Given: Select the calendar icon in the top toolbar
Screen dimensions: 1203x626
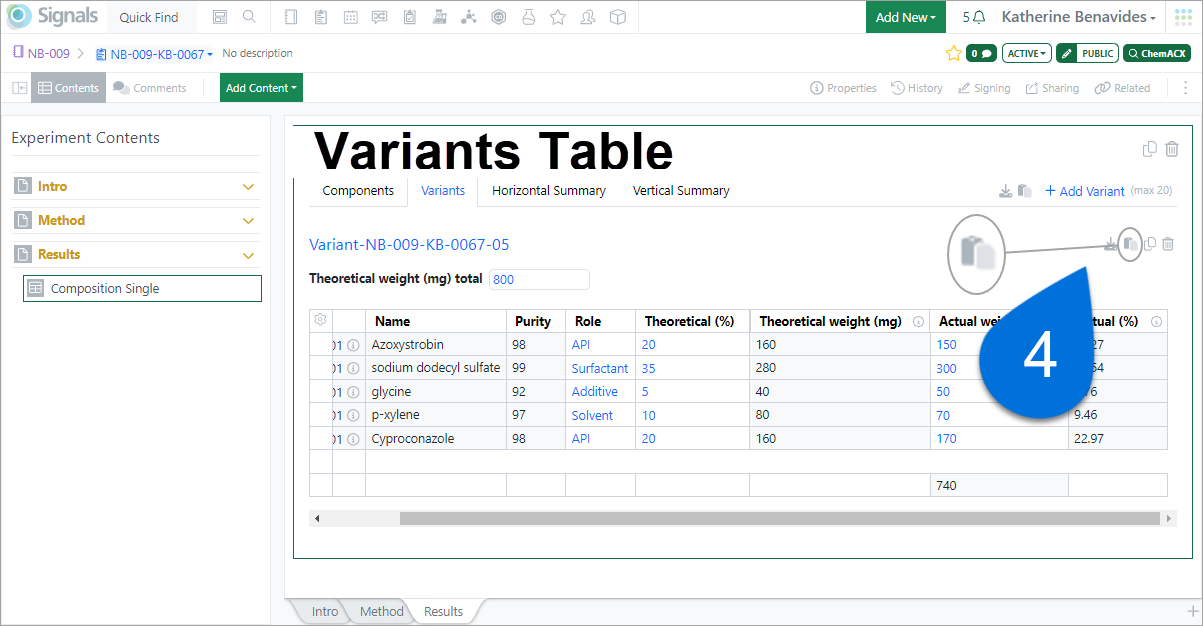Looking at the screenshot, I should click(349, 16).
